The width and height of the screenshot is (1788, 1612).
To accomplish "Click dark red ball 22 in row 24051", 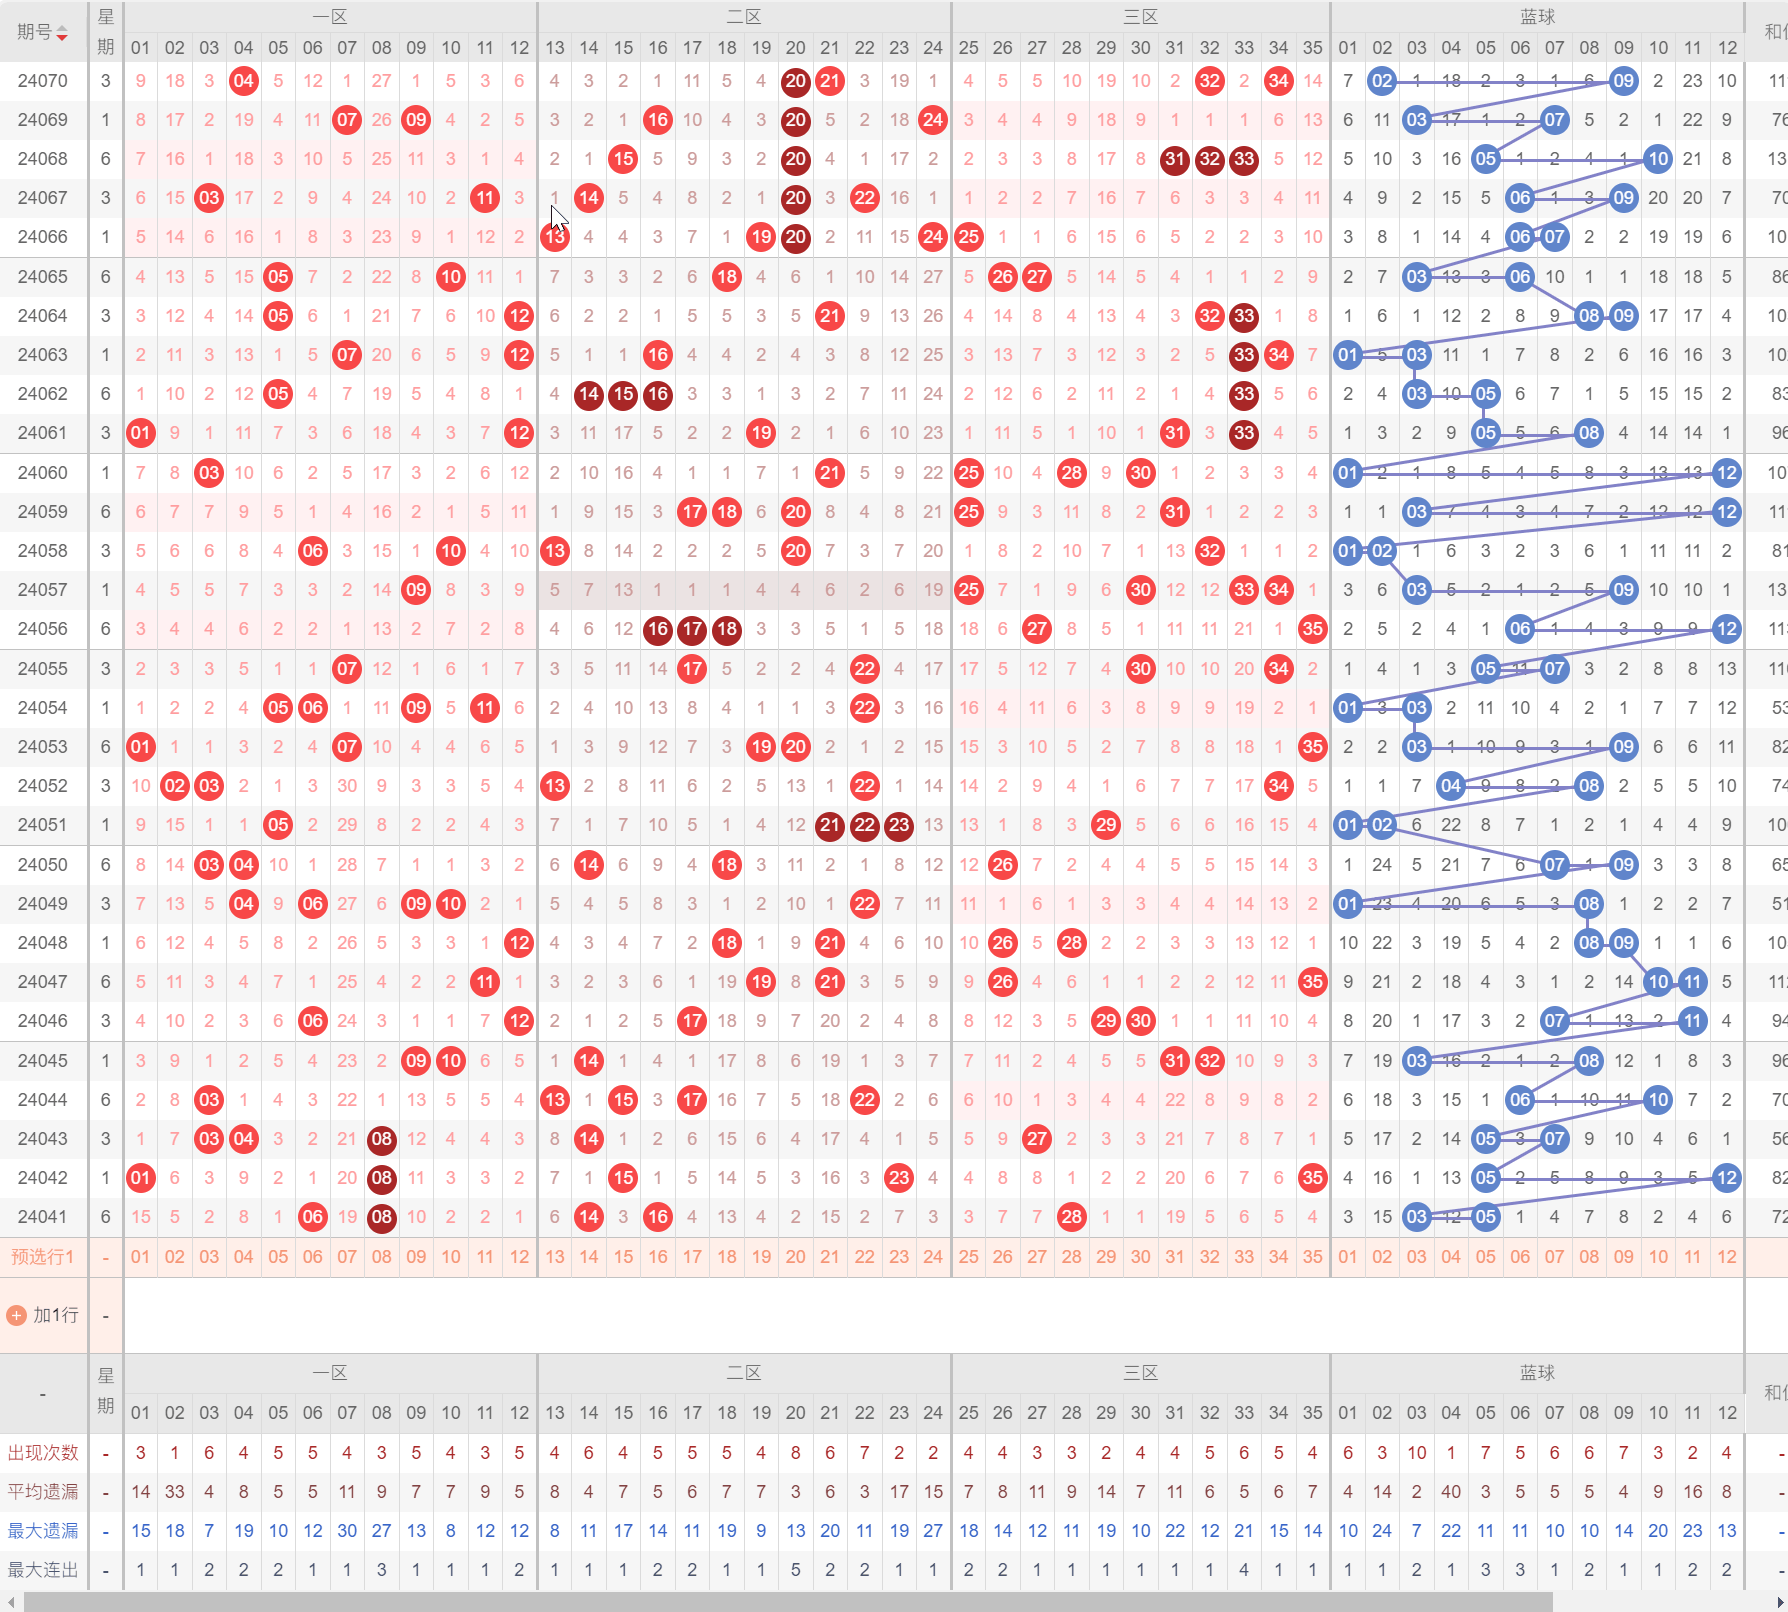I will (x=864, y=825).
